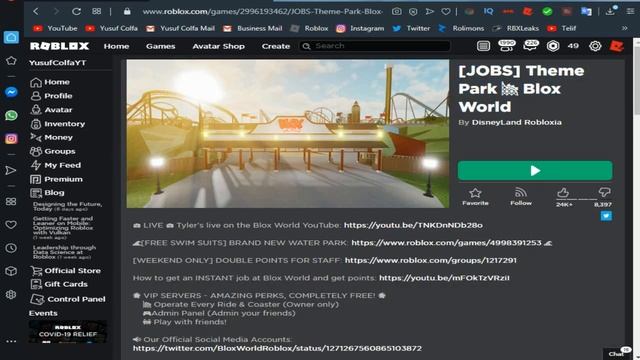Screen dimensions: 640x360
Task: Click the heart bookmark icon in address bar
Action: point(446,11)
